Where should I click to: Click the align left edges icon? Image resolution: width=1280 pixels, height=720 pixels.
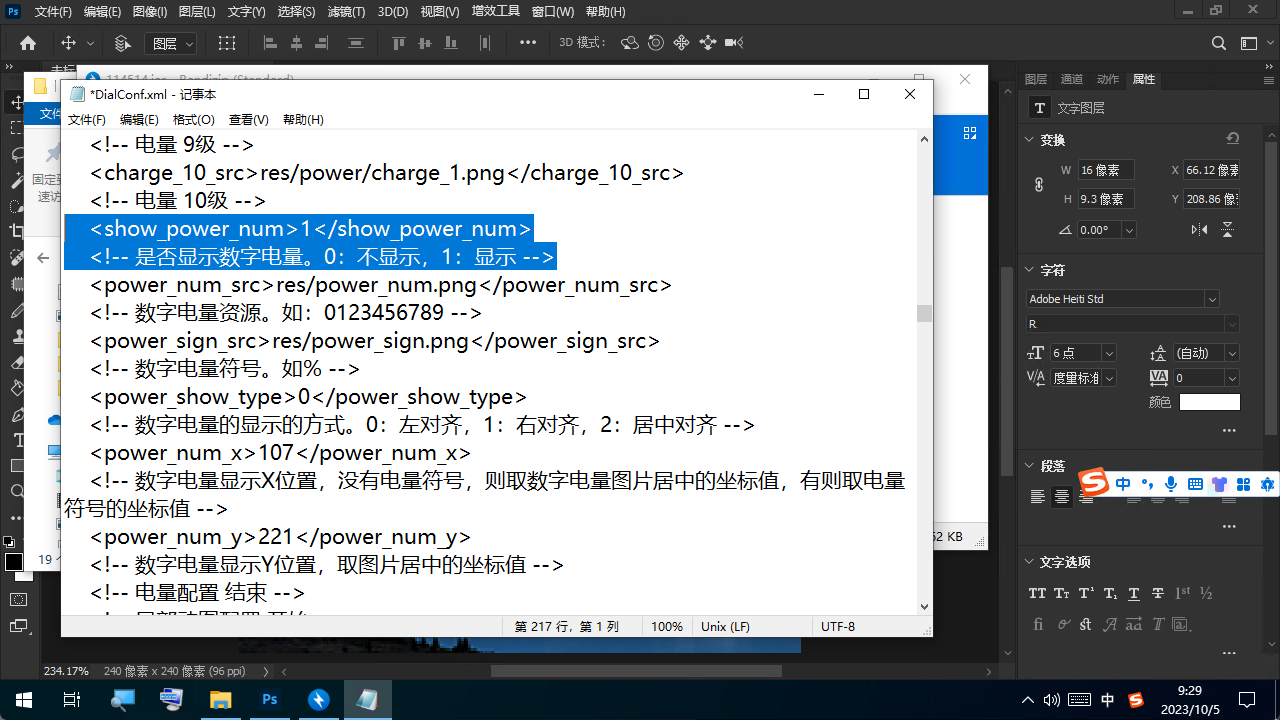[x=270, y=43]
